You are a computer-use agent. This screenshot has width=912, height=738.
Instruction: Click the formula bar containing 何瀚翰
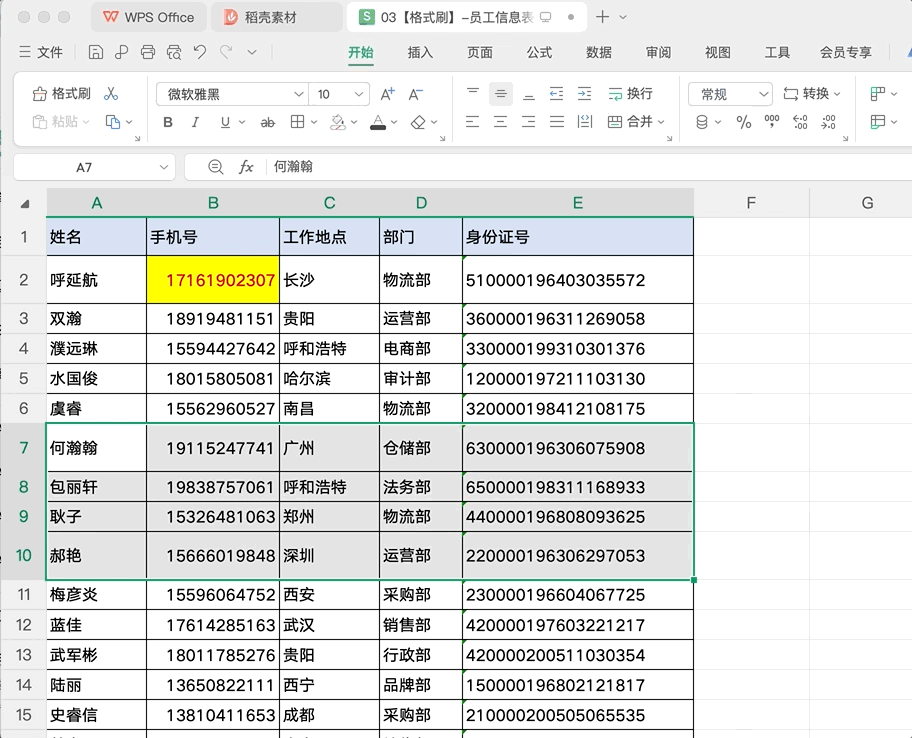(590, 167)
